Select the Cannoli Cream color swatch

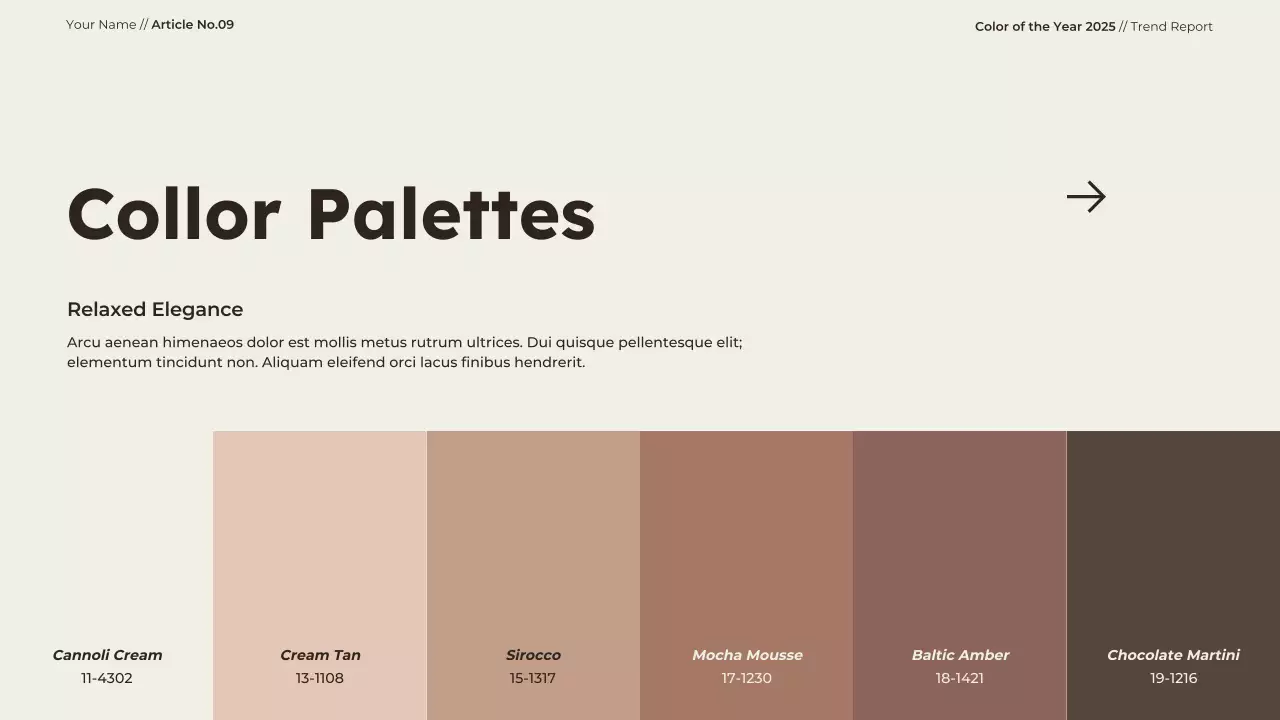tap(107, 540)
